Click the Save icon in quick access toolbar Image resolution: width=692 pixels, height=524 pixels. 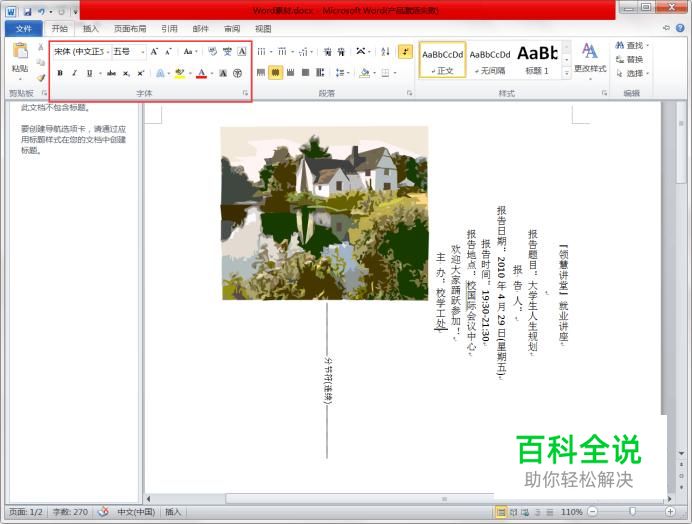[x=27, y=11]
